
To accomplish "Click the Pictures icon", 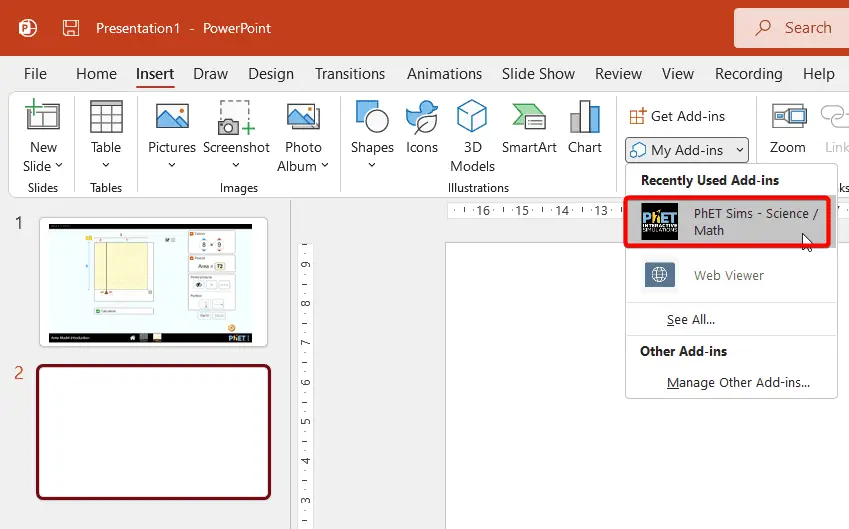I will point(172,116).
